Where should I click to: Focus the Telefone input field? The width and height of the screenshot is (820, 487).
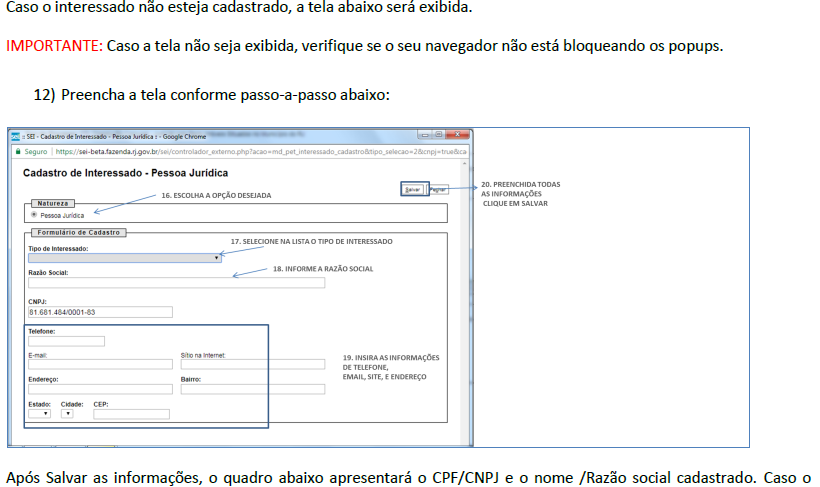click(66, 341)
